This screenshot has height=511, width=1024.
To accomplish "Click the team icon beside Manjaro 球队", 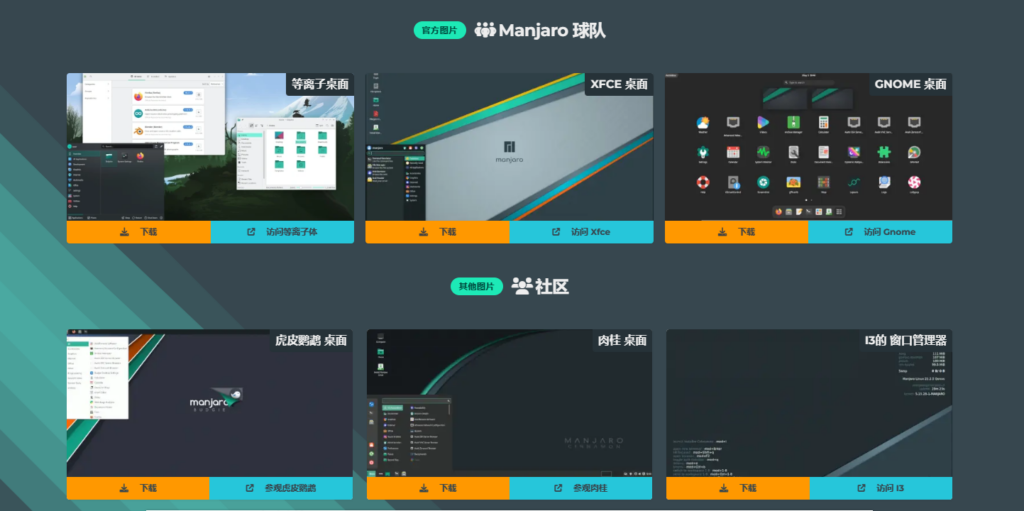I will point(485,30).
